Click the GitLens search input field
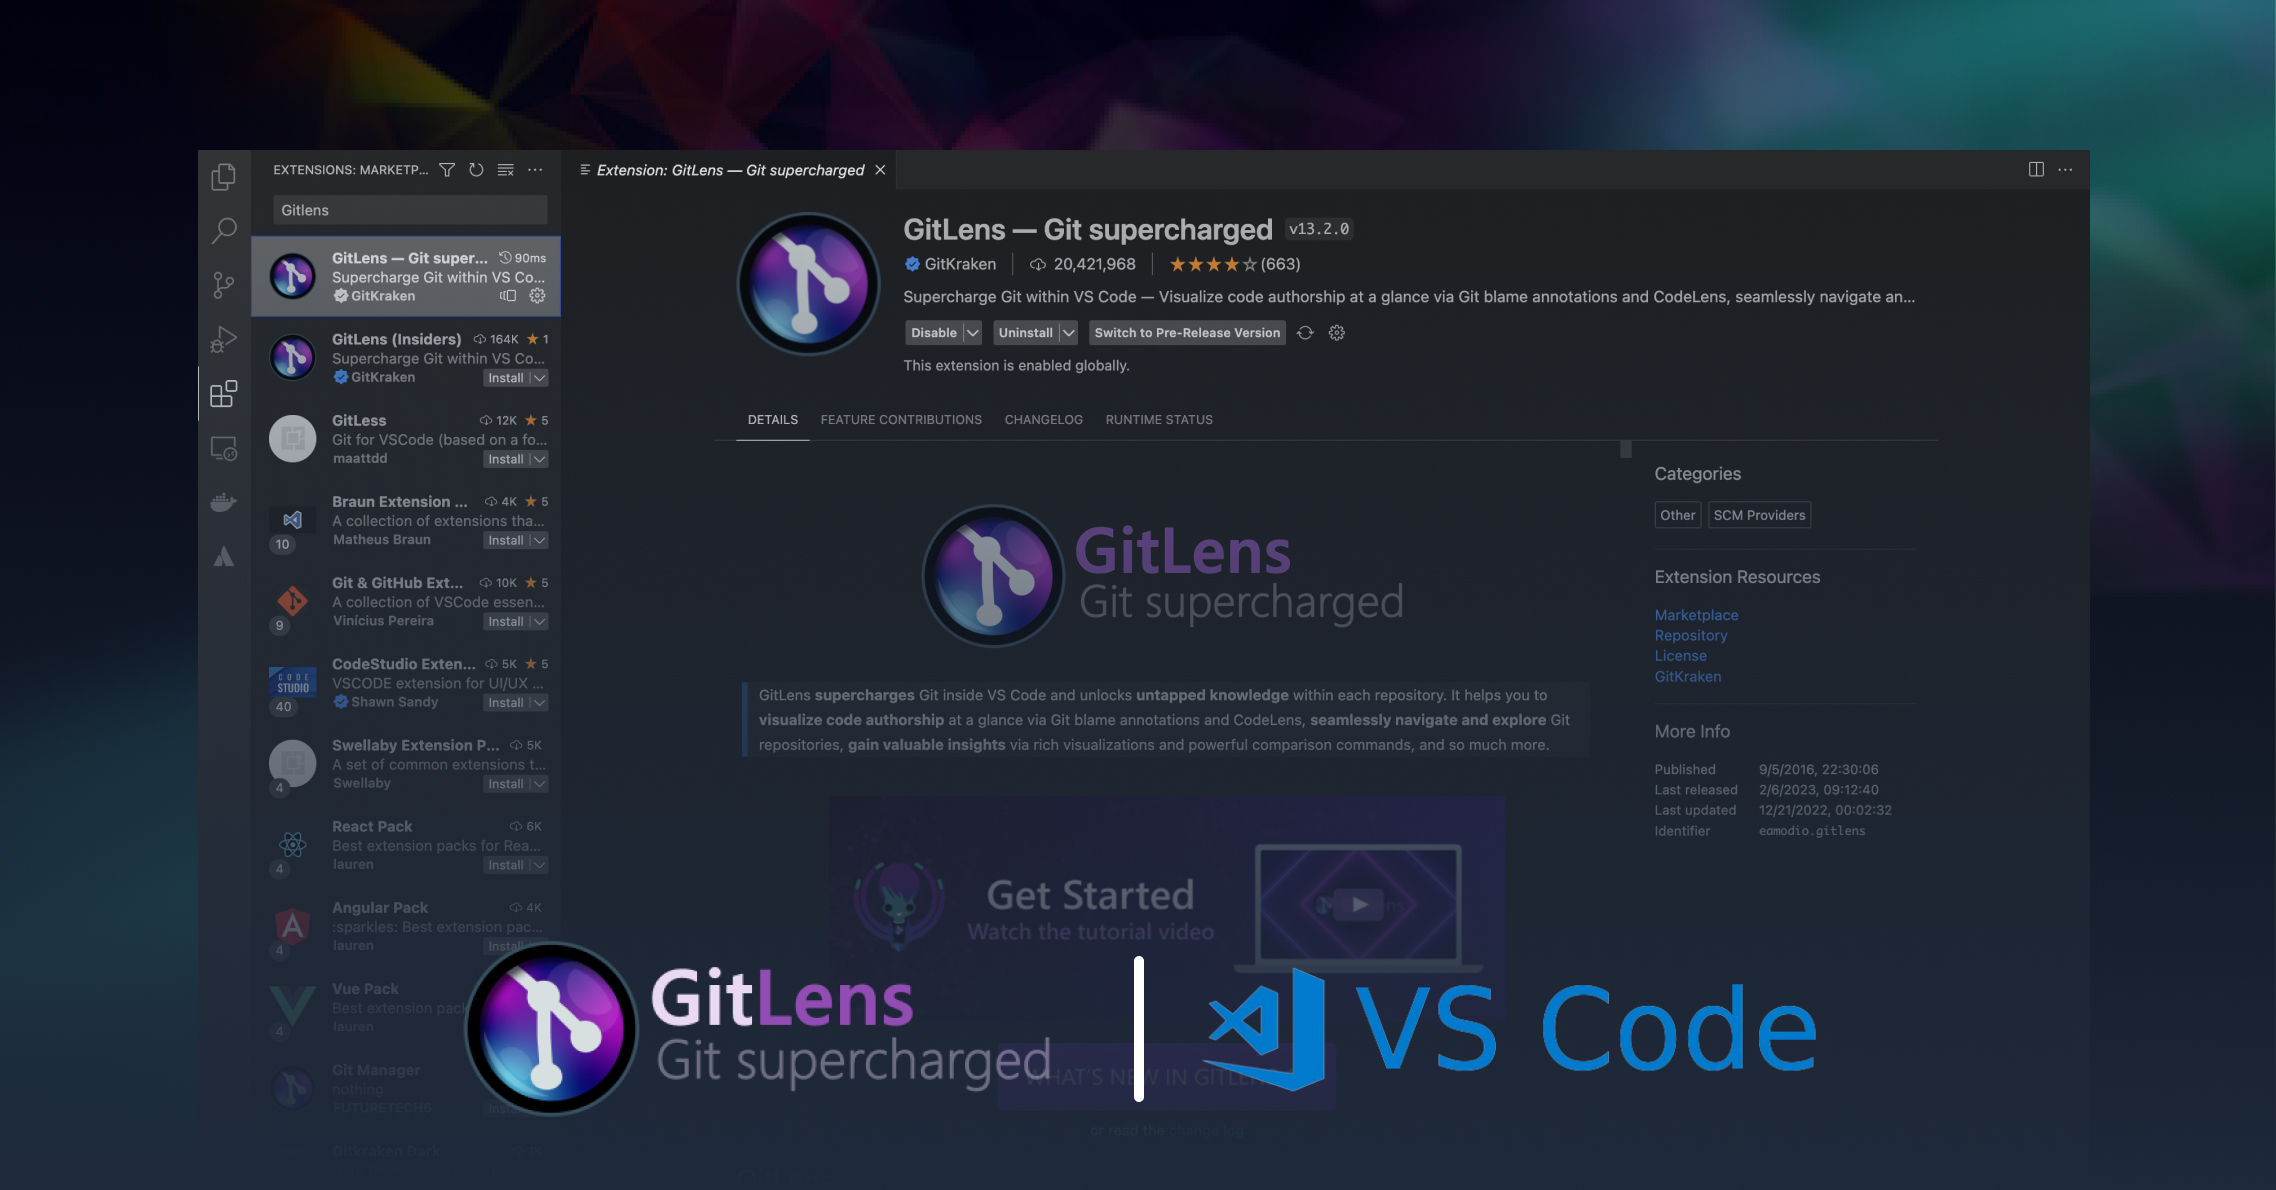Viewport: 2276px width, 1190px height. [x=409, y=209]
